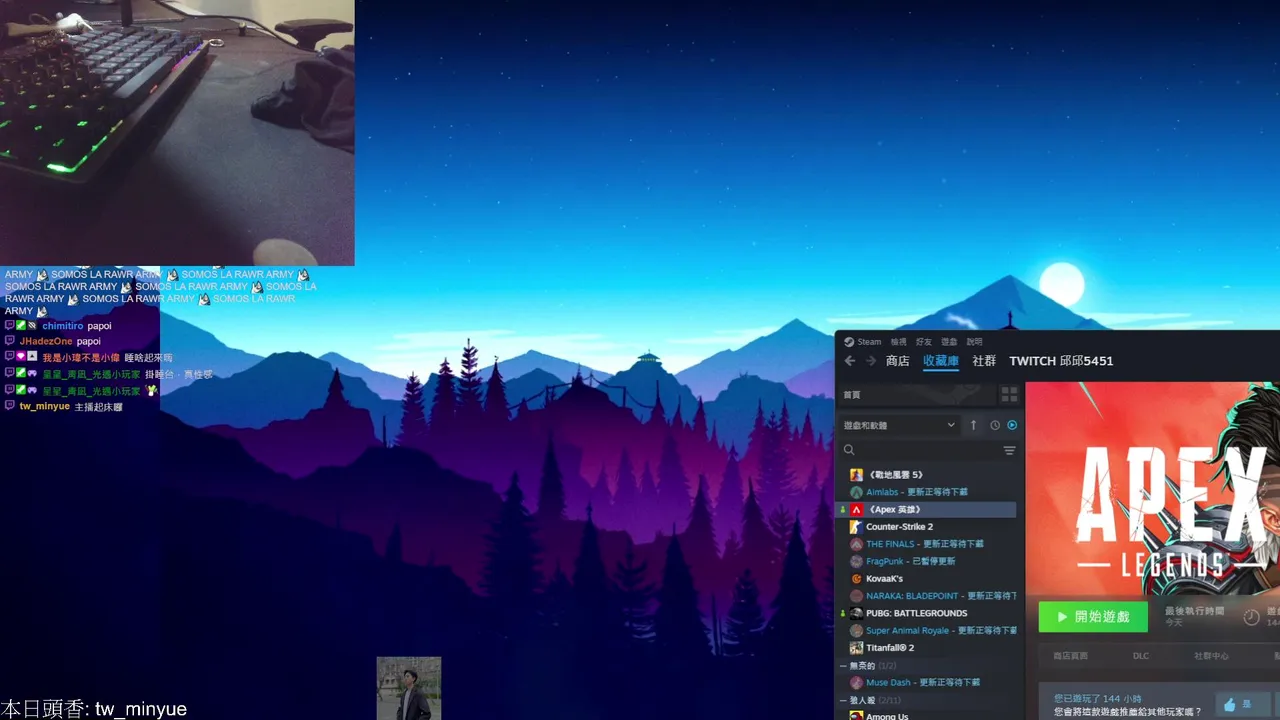Image resolution: width=1280 pixels, height=720 pixels.
Task: Click chimitiro username in chat
Action: pos(63,326)
